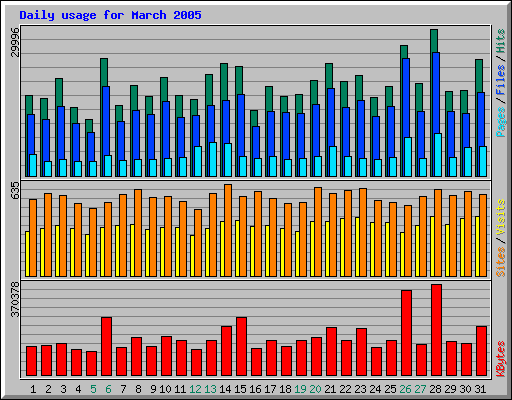Click the blue Files bar for day 6

[106, 121]
